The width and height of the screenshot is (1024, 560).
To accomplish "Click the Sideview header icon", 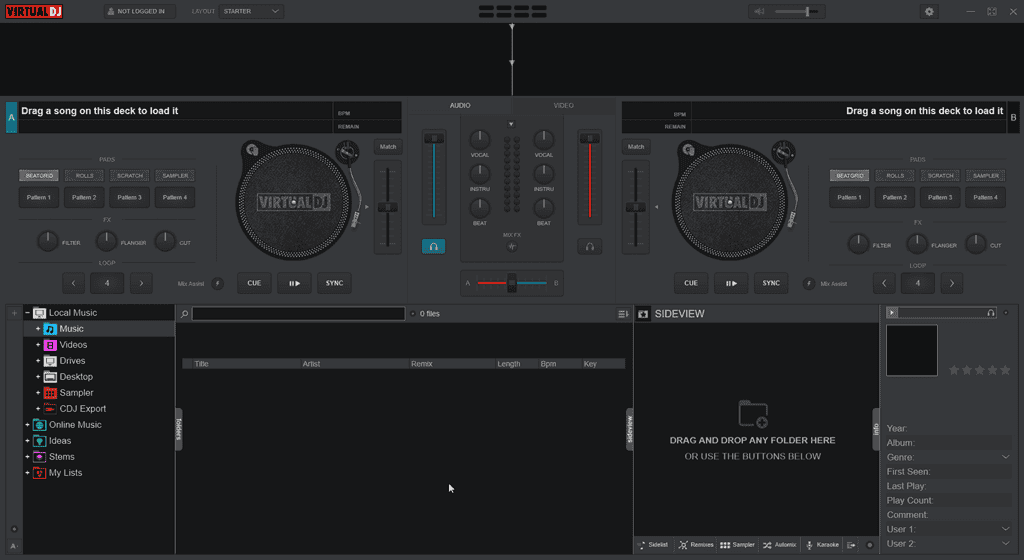I will [x=643, y=314].
